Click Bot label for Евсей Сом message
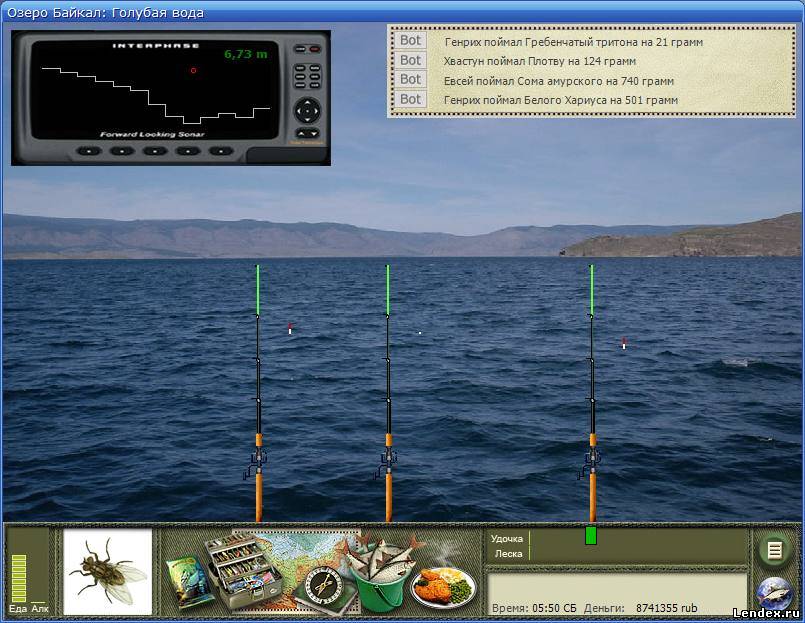The height and width of the screenshot is (623, 805). (410, 79)
